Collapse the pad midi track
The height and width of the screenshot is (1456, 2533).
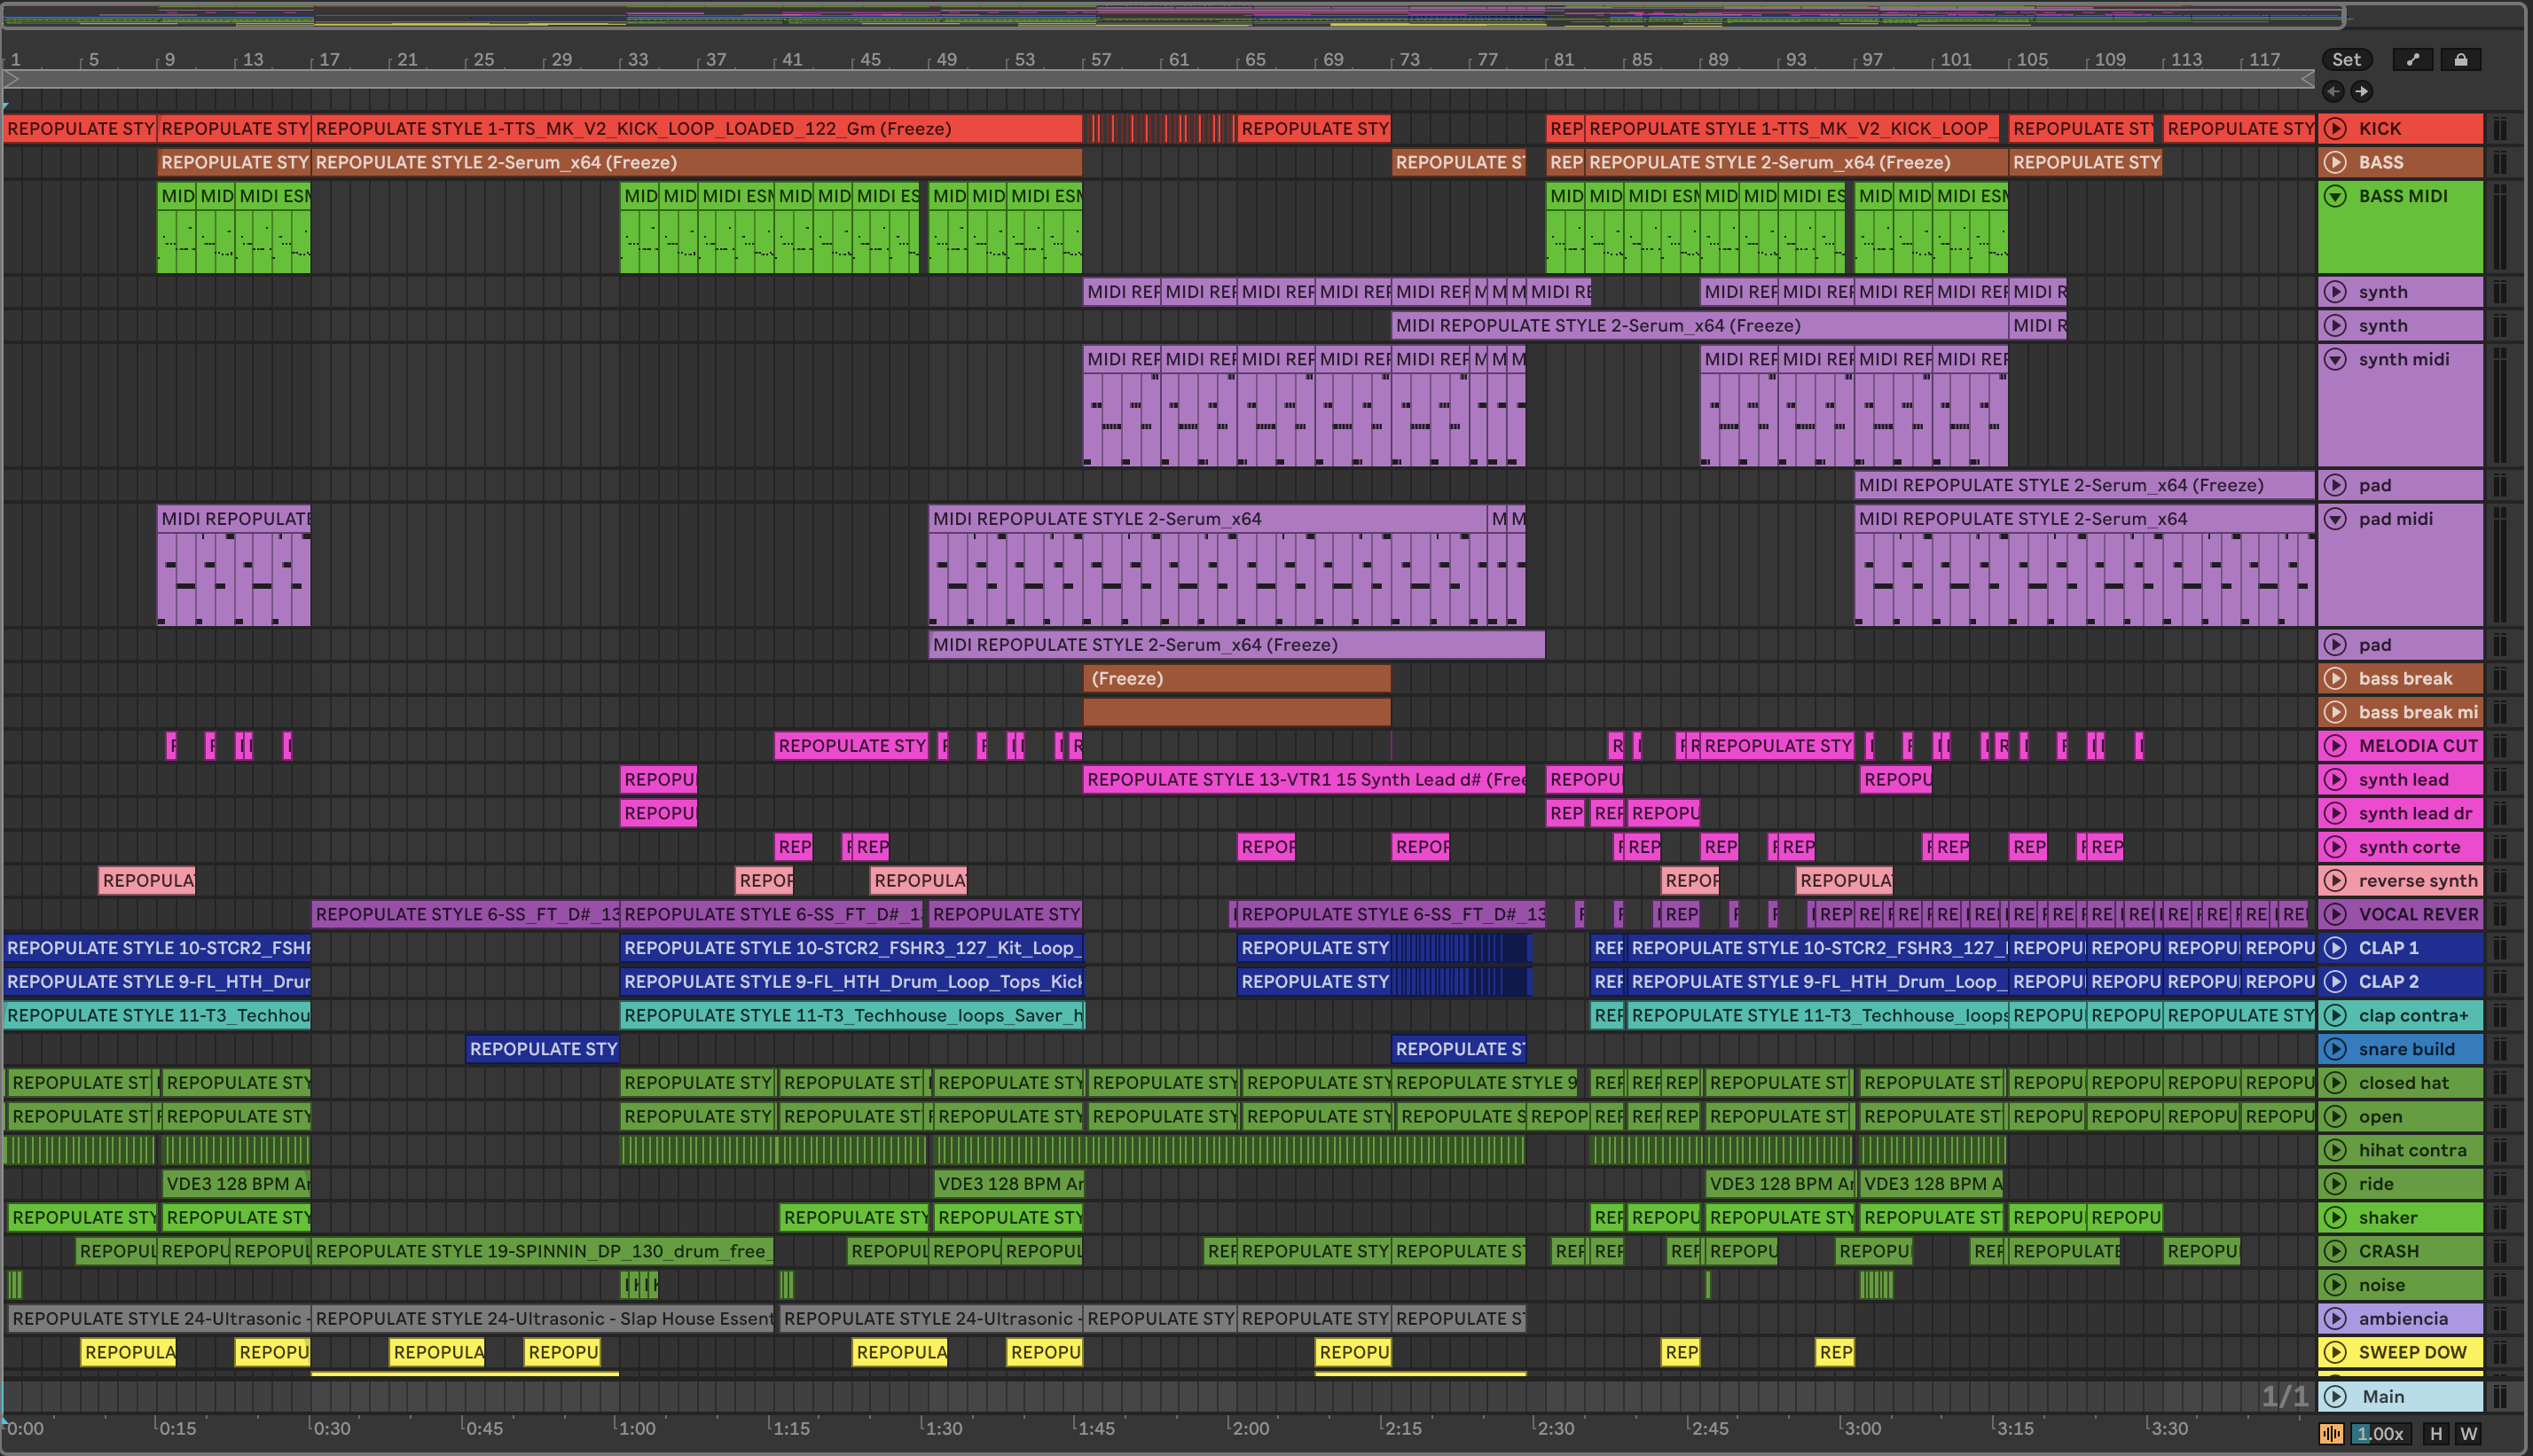pyautogui.click(x=2336, y=519)
